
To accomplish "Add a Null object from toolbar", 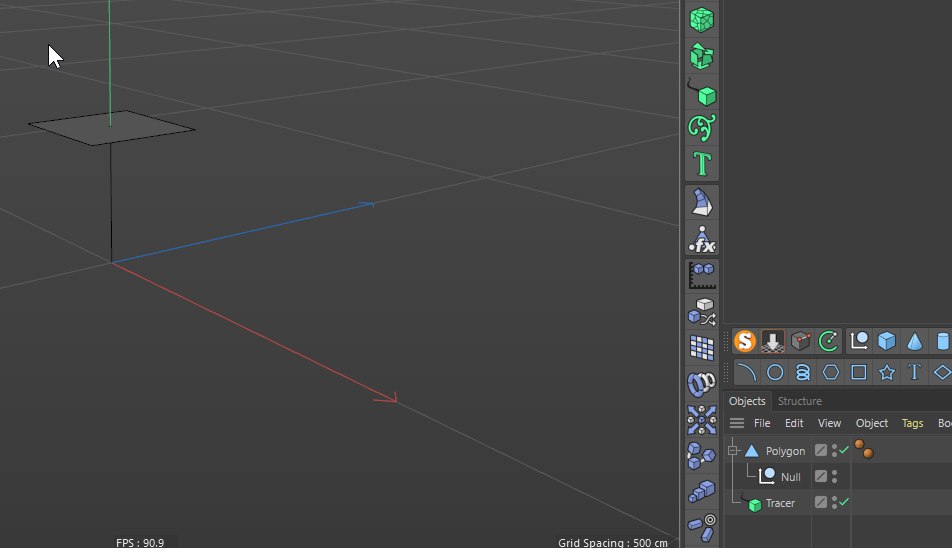I will [x=859, y=341].
